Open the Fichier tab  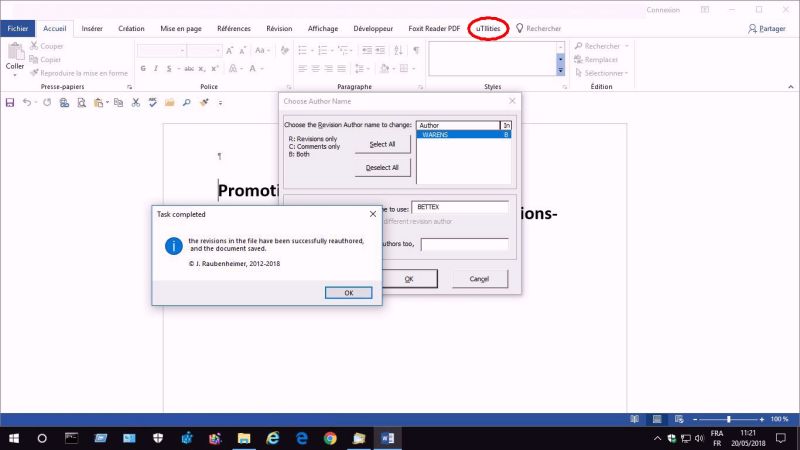[17, 29]
